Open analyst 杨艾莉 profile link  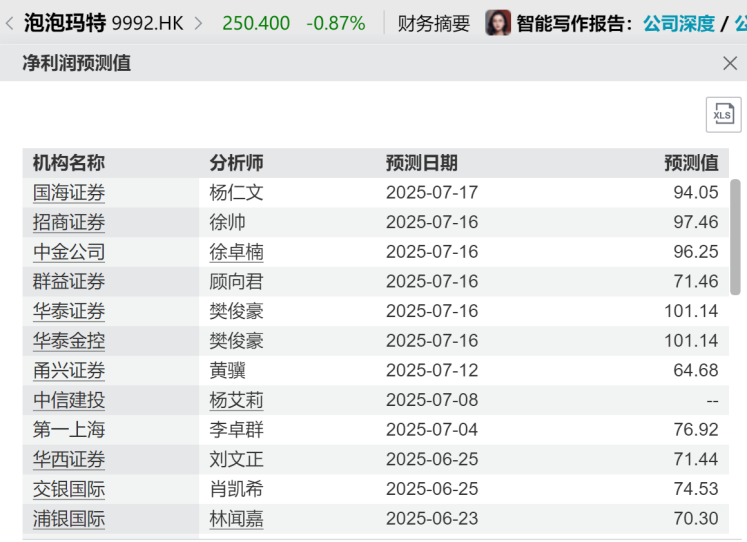[x=236, y=400]
